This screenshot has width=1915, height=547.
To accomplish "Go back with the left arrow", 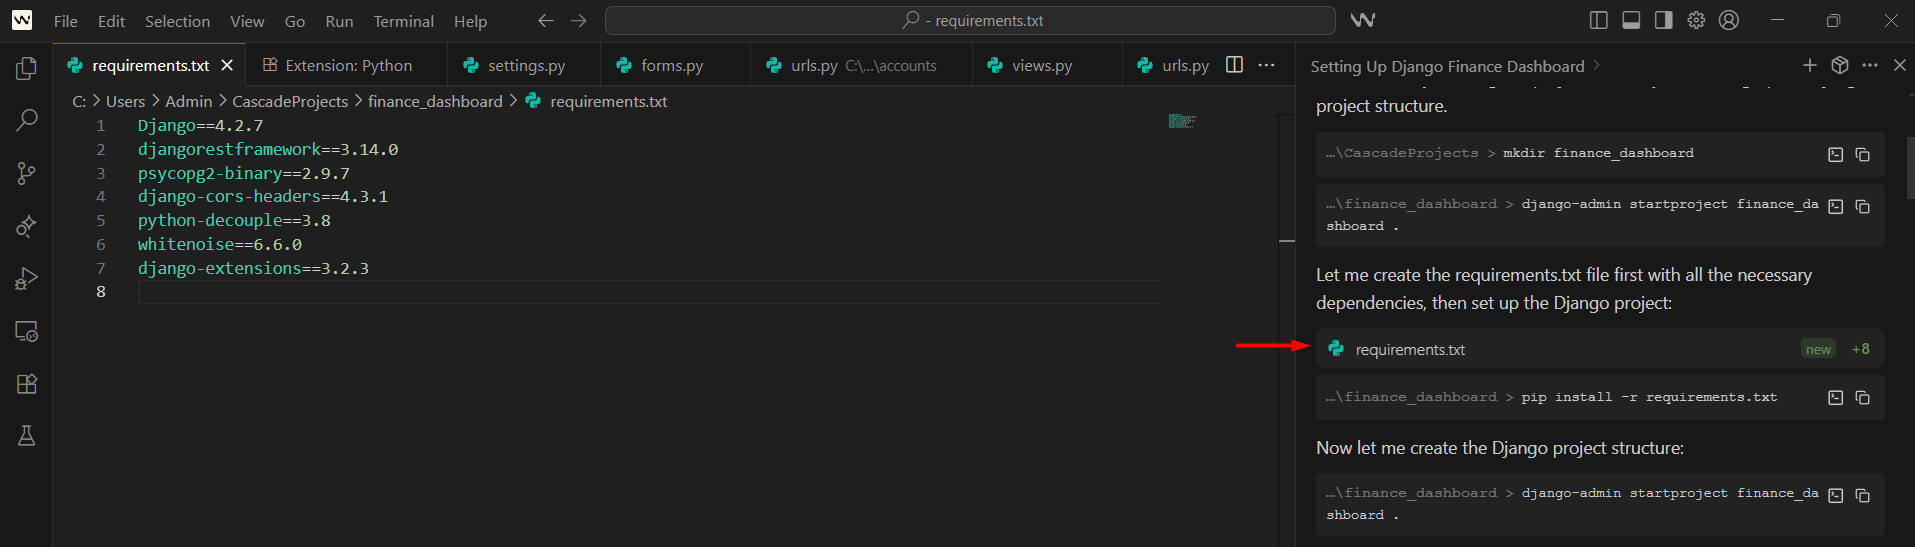I will click(545, 20).
